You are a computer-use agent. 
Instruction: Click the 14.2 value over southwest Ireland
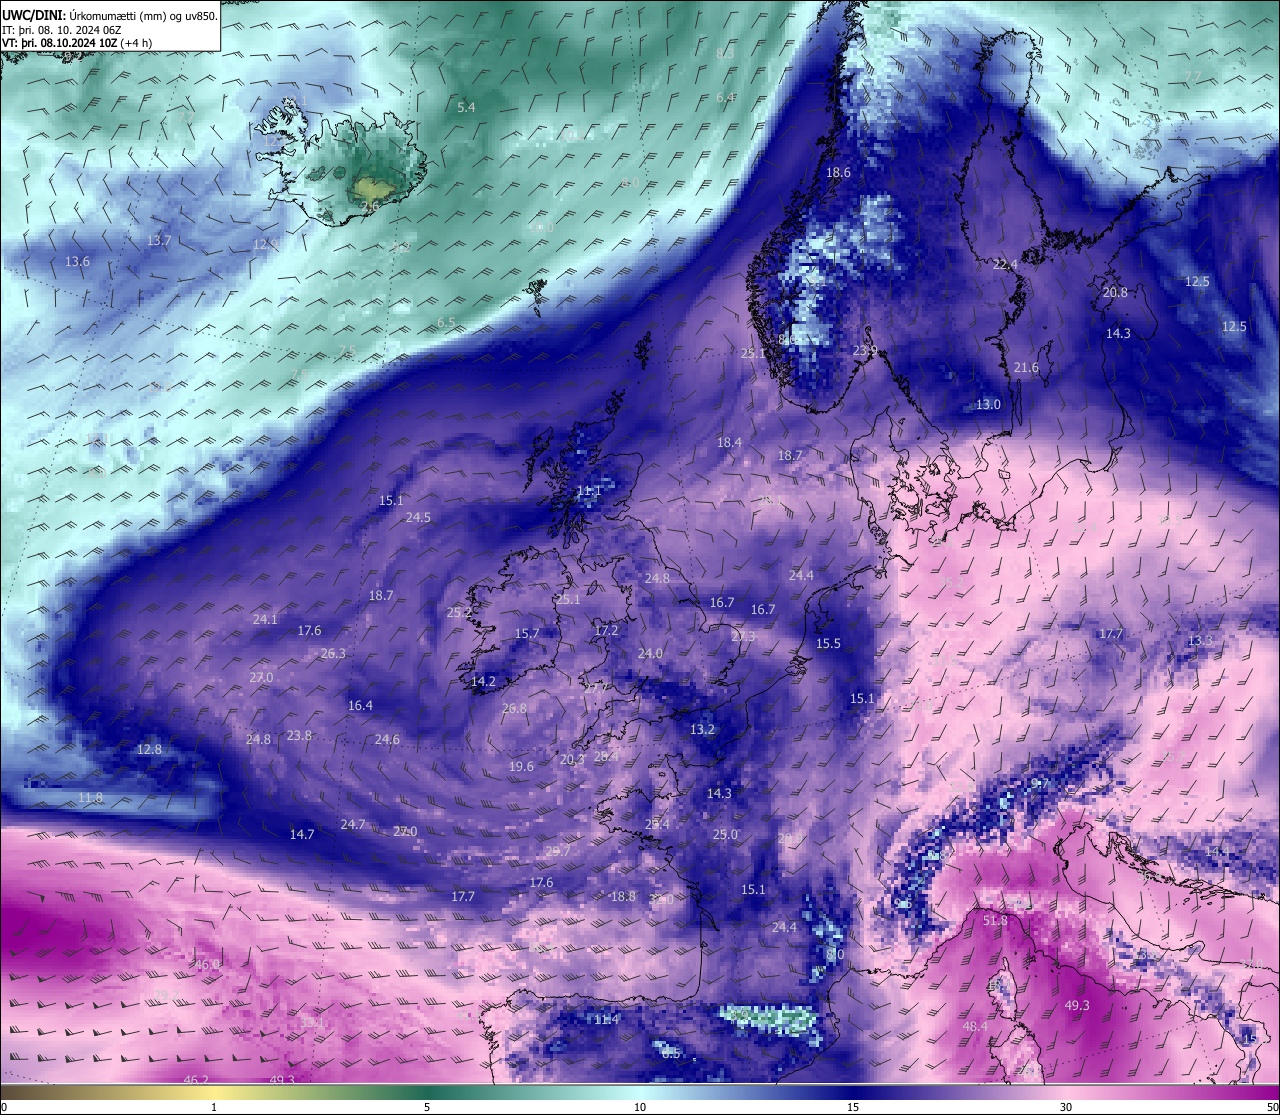pos(483,681)
